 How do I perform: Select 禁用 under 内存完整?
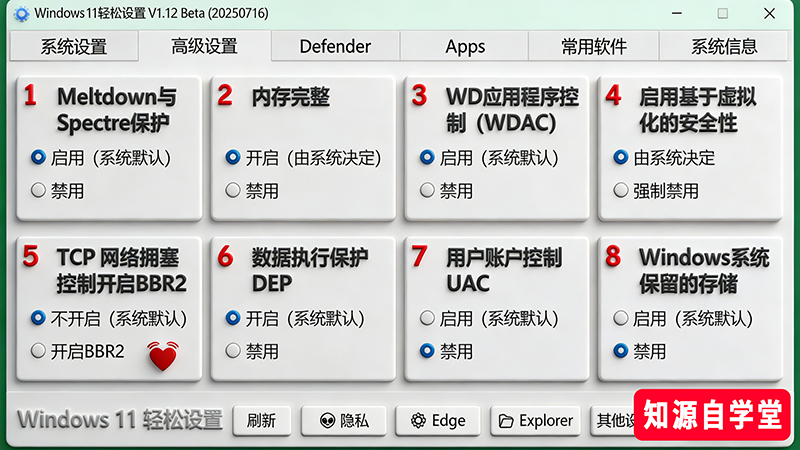coord(233,190)
